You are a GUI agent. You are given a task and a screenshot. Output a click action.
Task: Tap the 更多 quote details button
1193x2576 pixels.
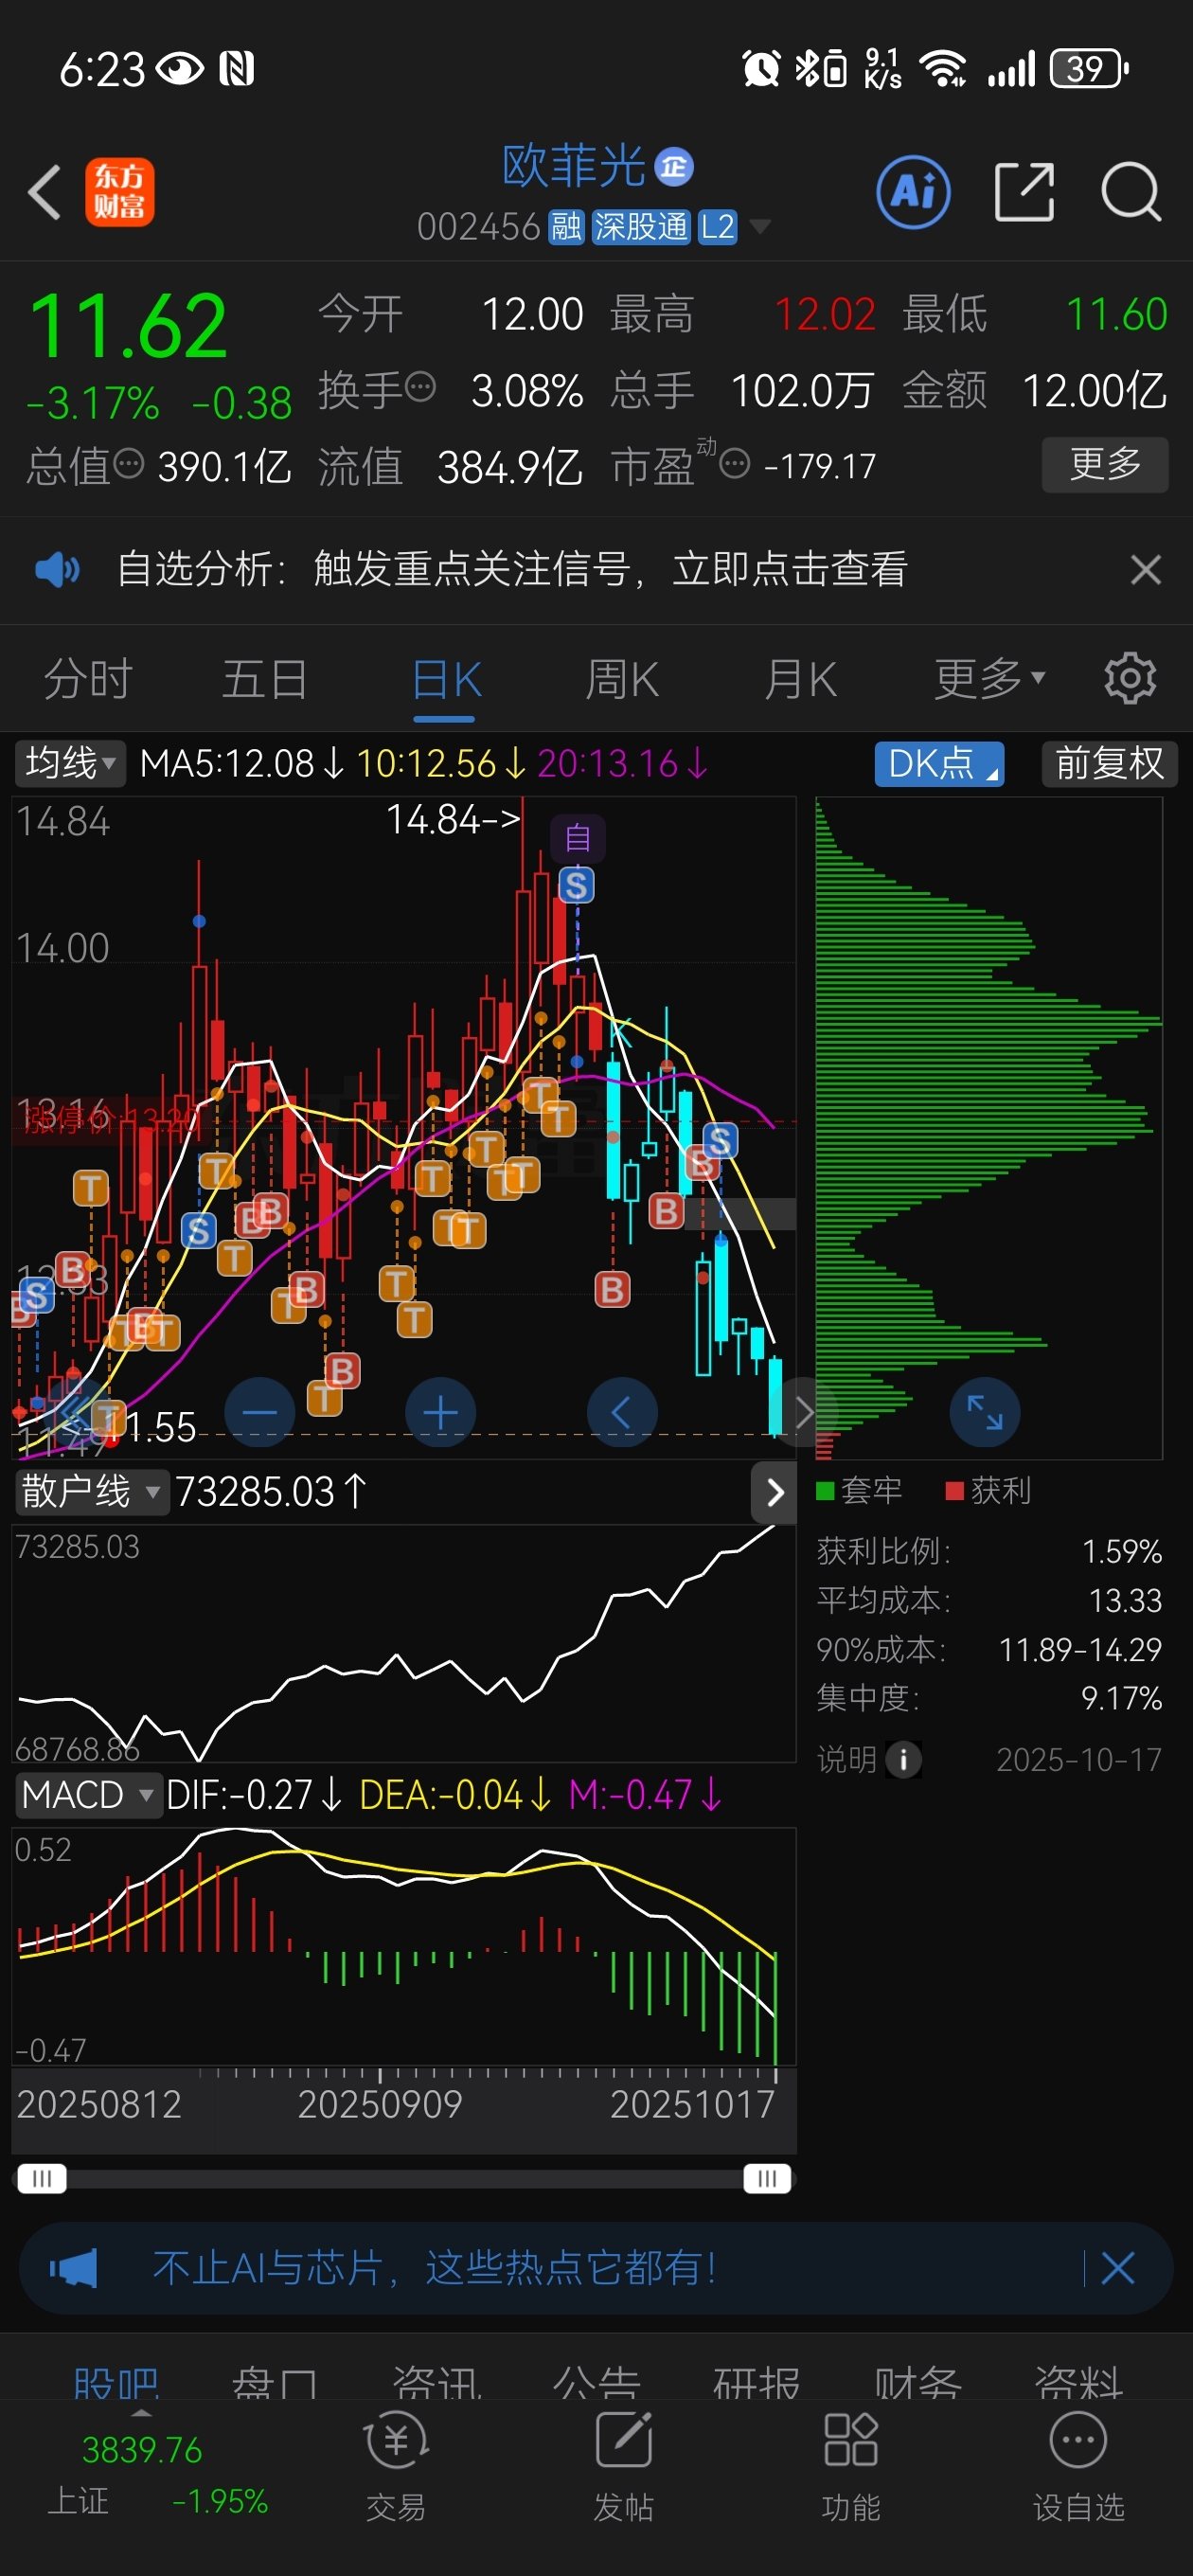[1105, 464]
